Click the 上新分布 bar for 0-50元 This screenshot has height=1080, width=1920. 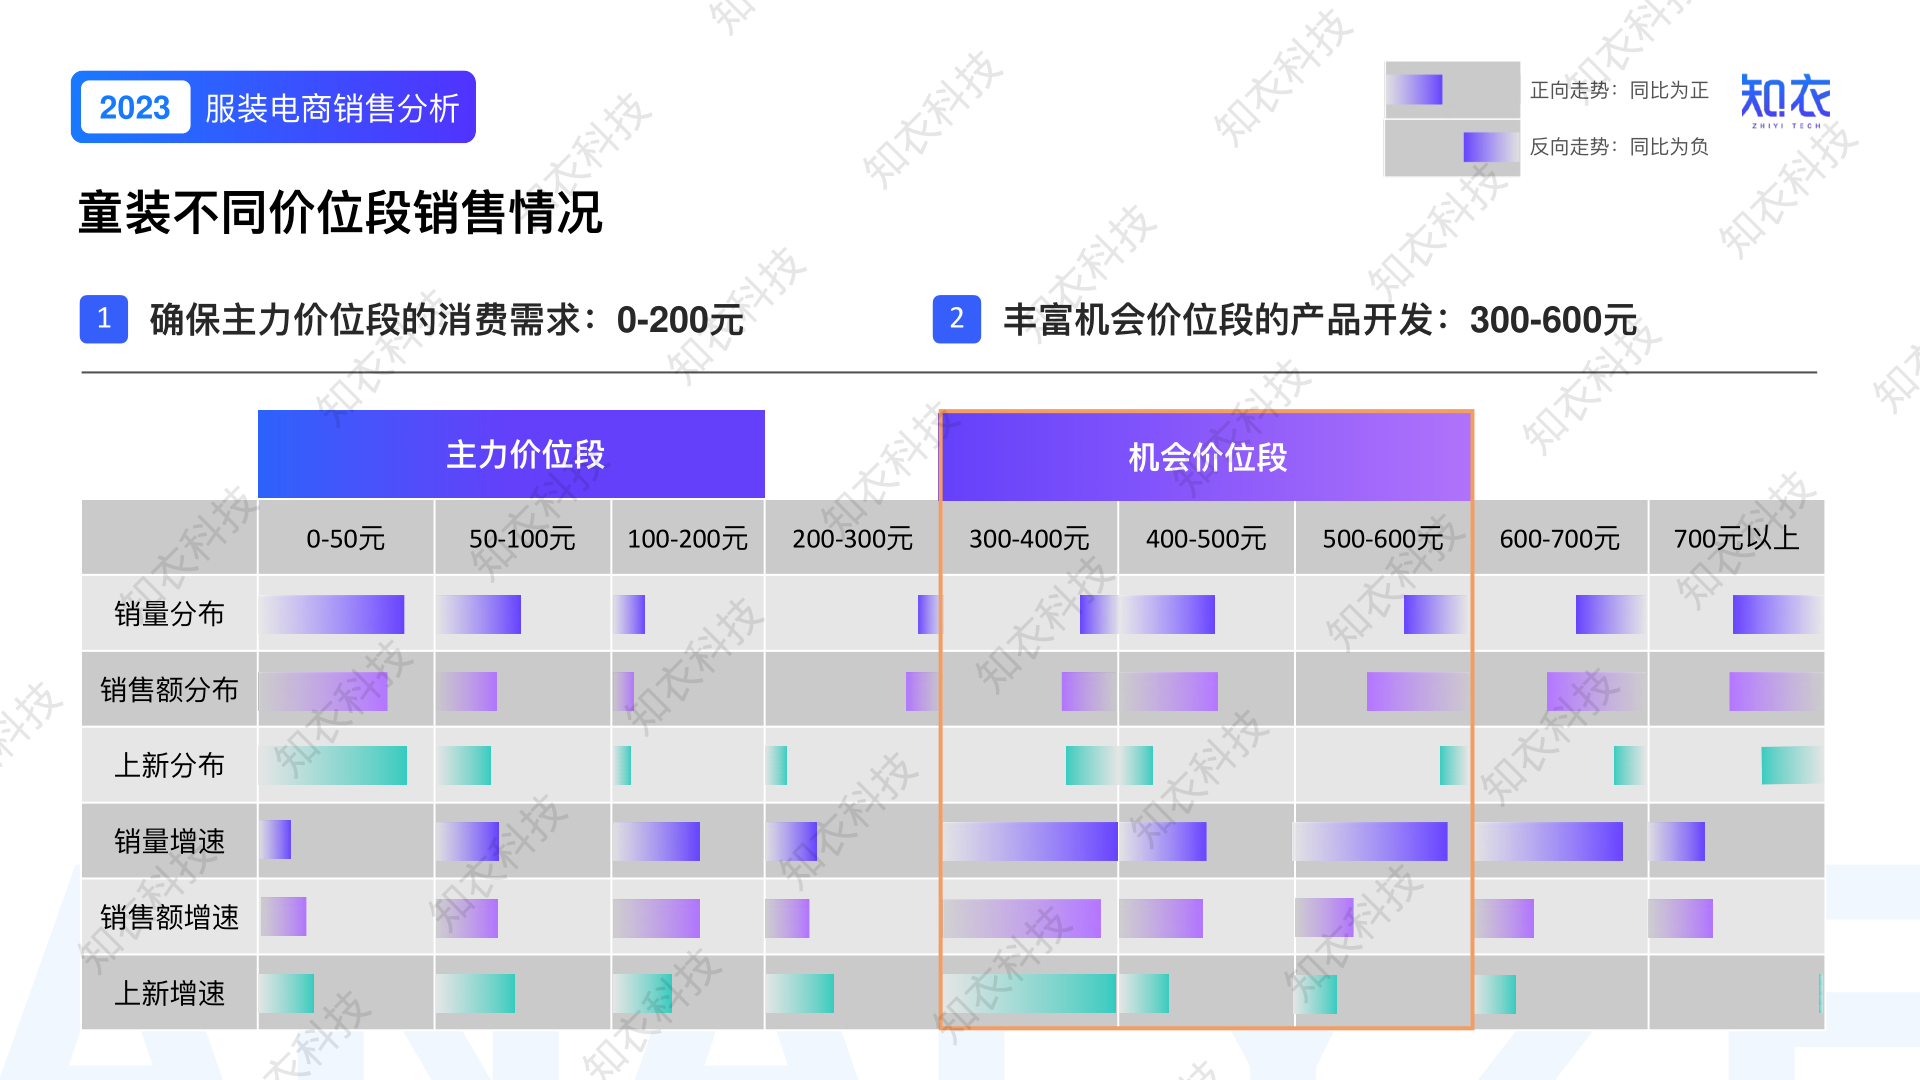[334, 765]
